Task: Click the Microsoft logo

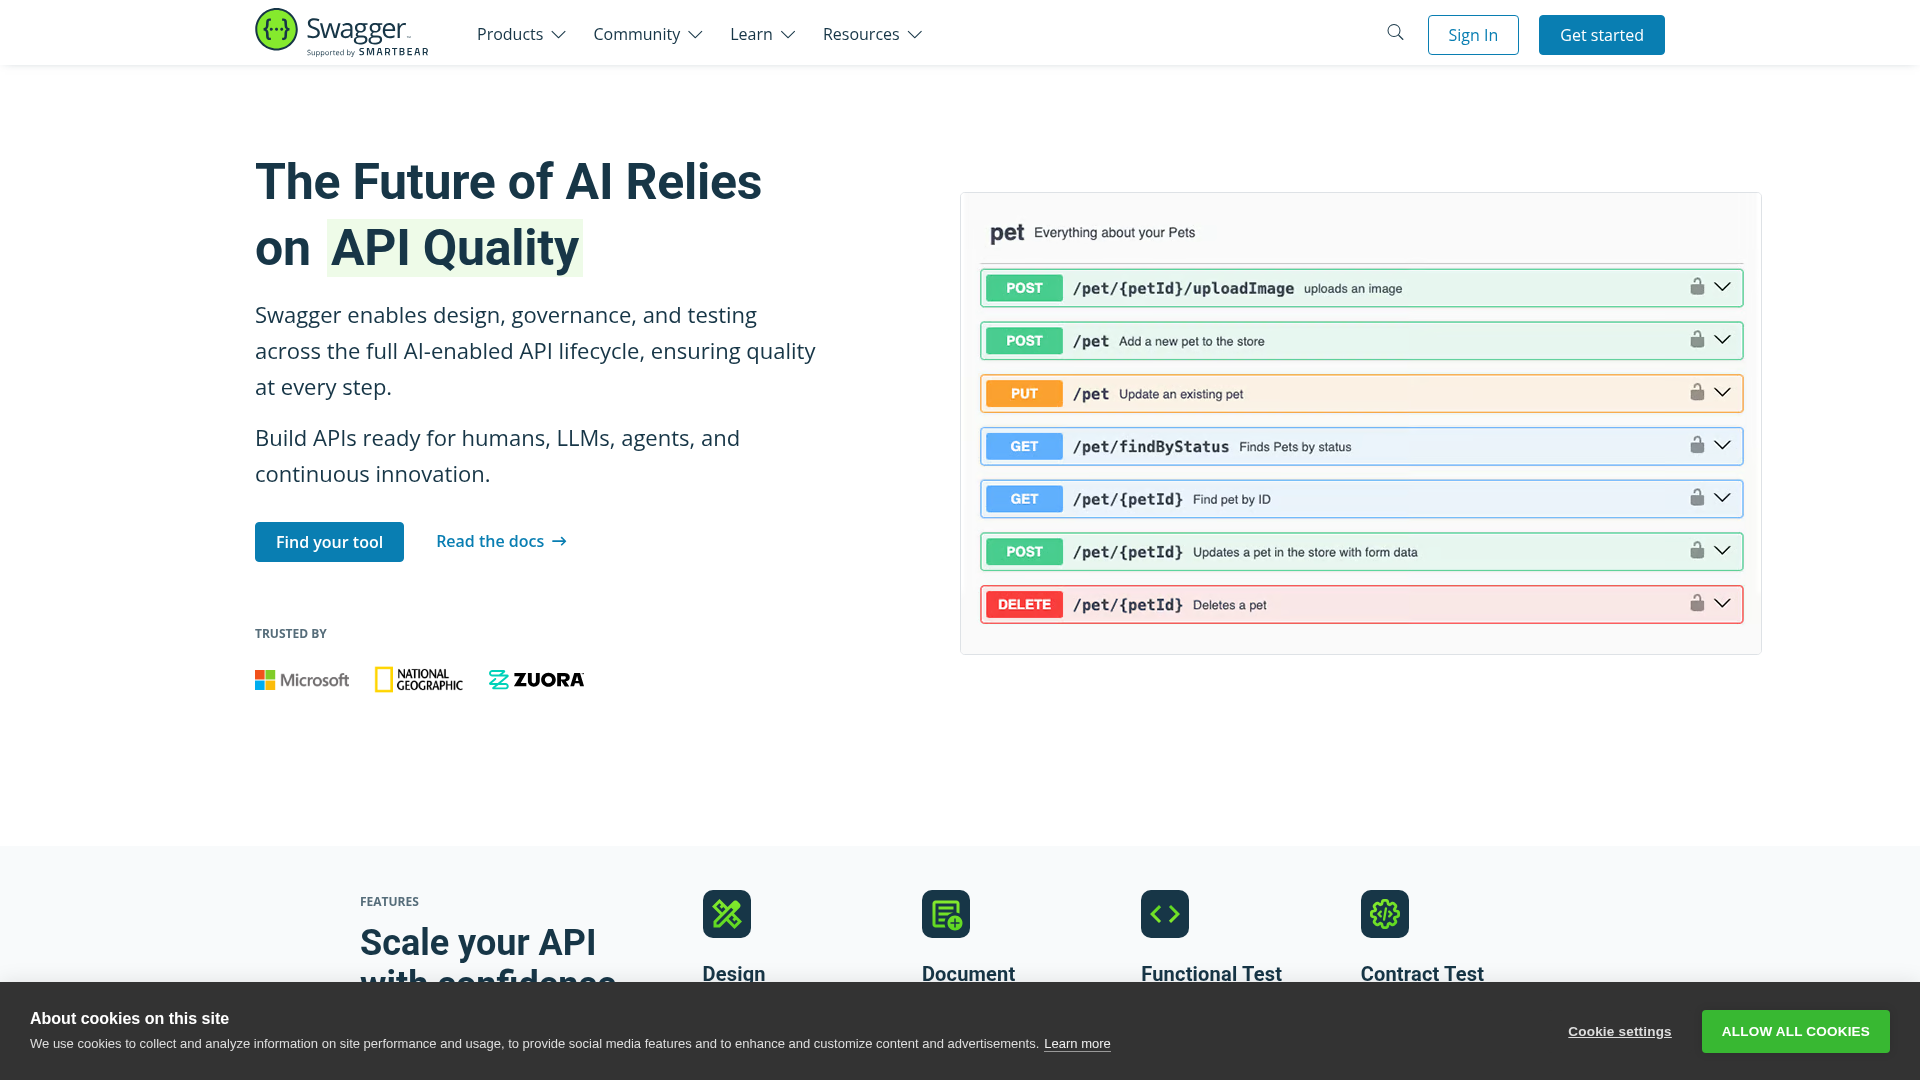Action: [301, 679]
